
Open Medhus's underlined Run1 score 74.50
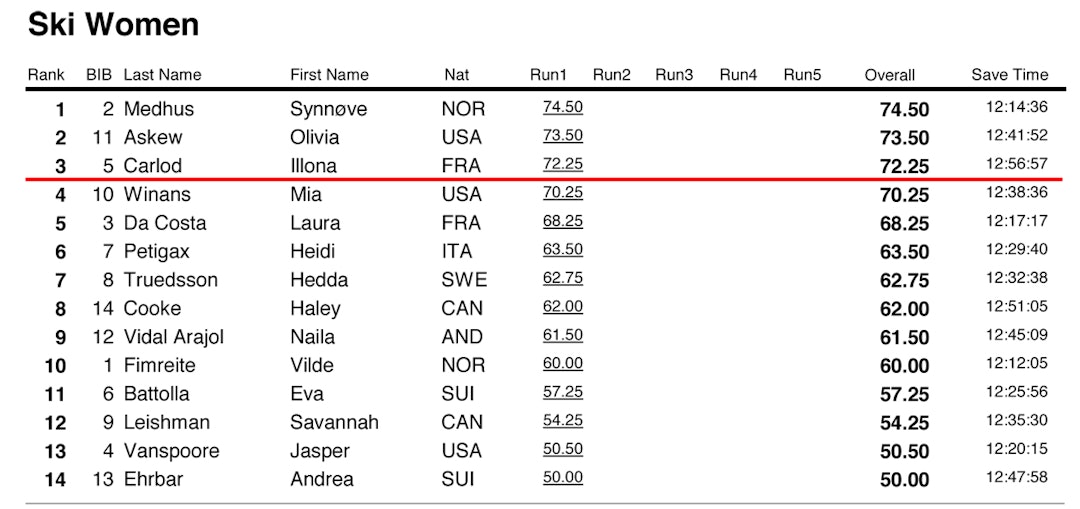pos(562,107)
